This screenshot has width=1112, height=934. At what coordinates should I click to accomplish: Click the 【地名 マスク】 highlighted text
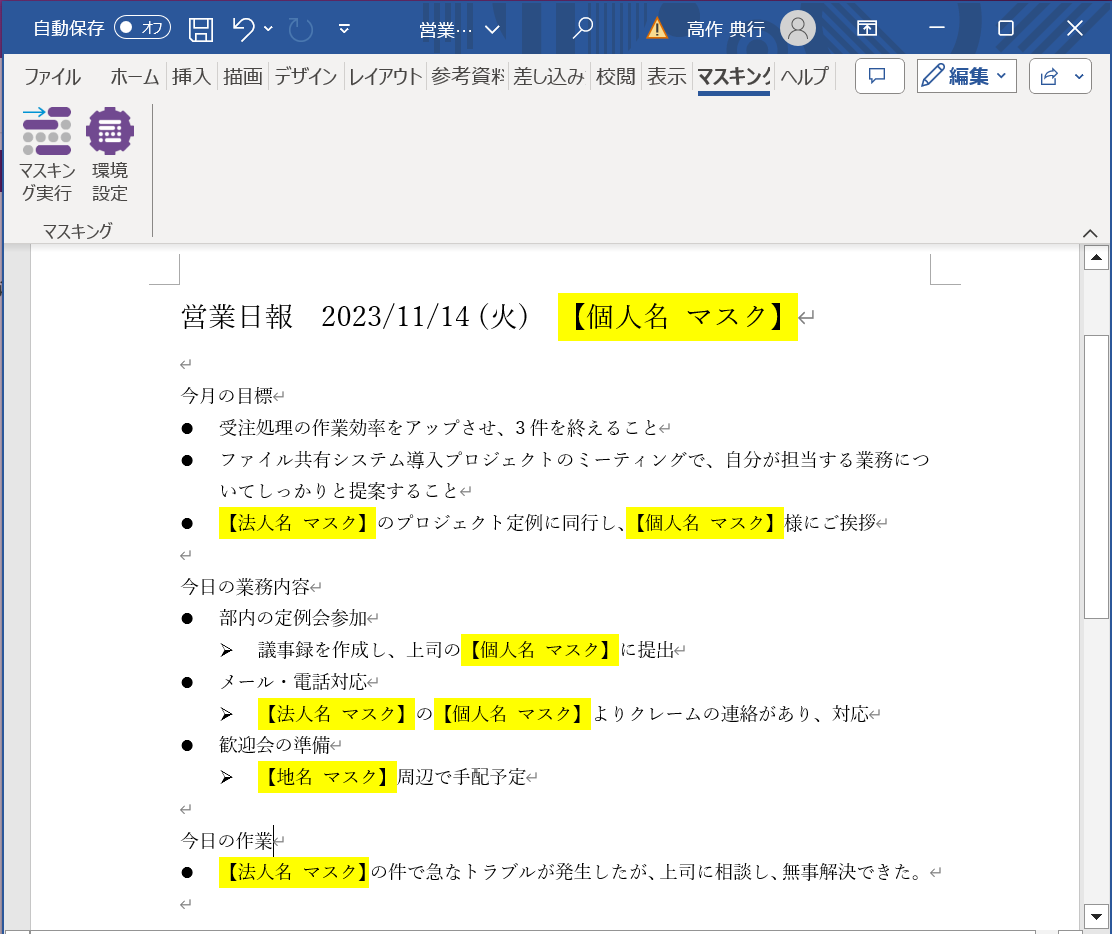click(327, 777)
